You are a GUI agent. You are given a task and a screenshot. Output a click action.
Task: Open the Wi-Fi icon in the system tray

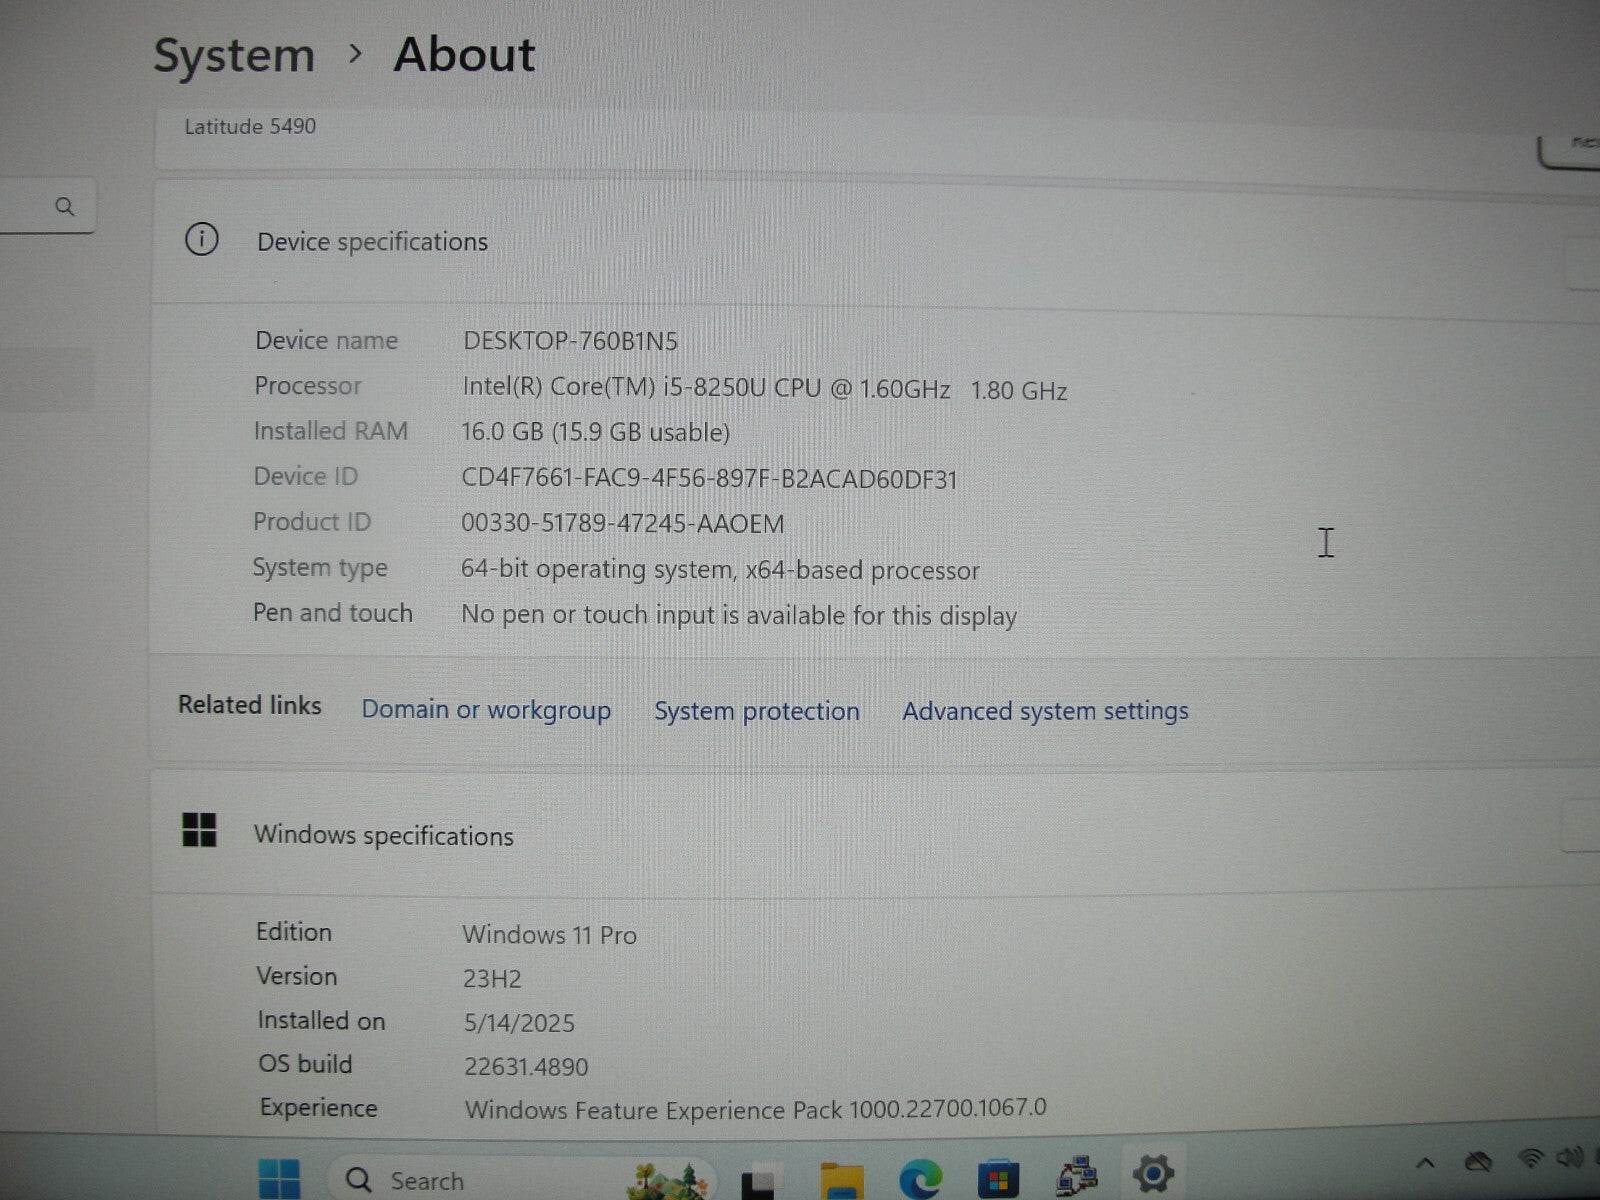pos(1532,1162)
